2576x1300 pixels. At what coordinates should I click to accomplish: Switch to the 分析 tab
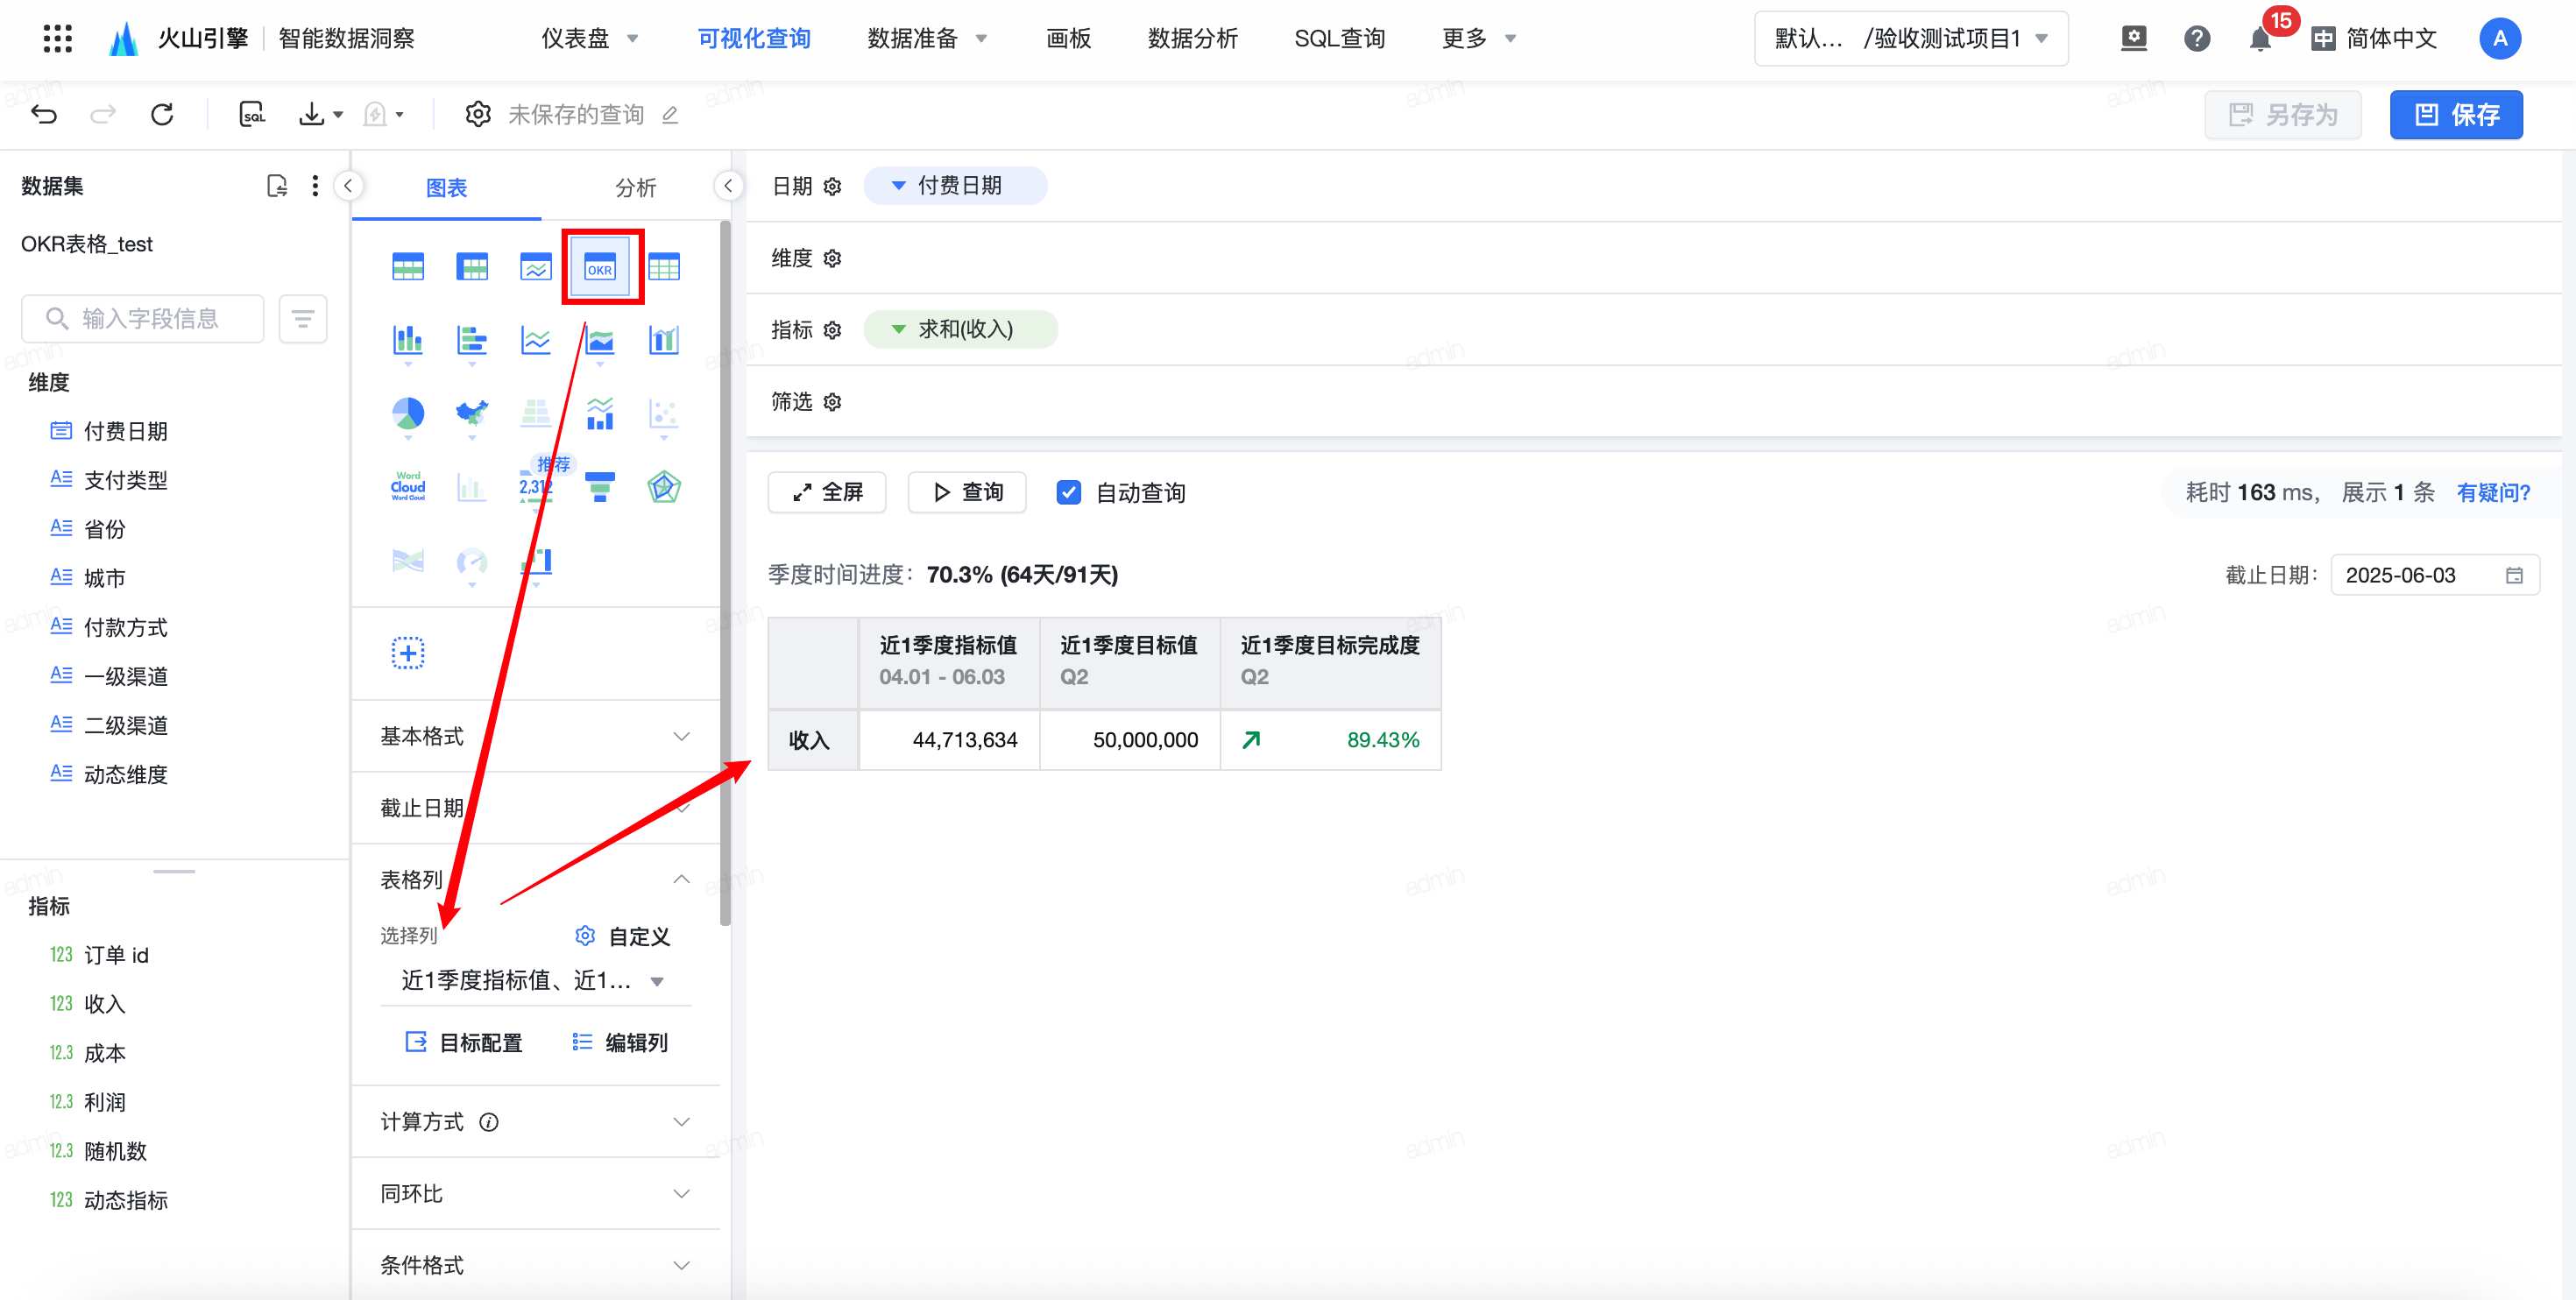click(x=636, y=188)
